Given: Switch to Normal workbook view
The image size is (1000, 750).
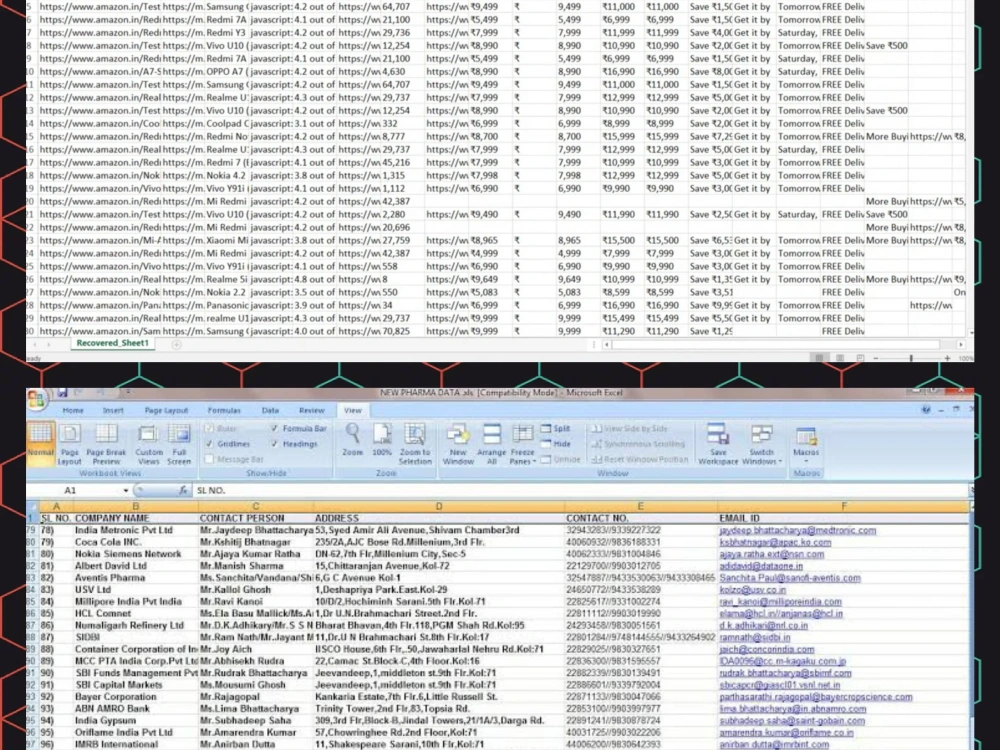Looking at the screenshot, I should [x=40, y=443].
